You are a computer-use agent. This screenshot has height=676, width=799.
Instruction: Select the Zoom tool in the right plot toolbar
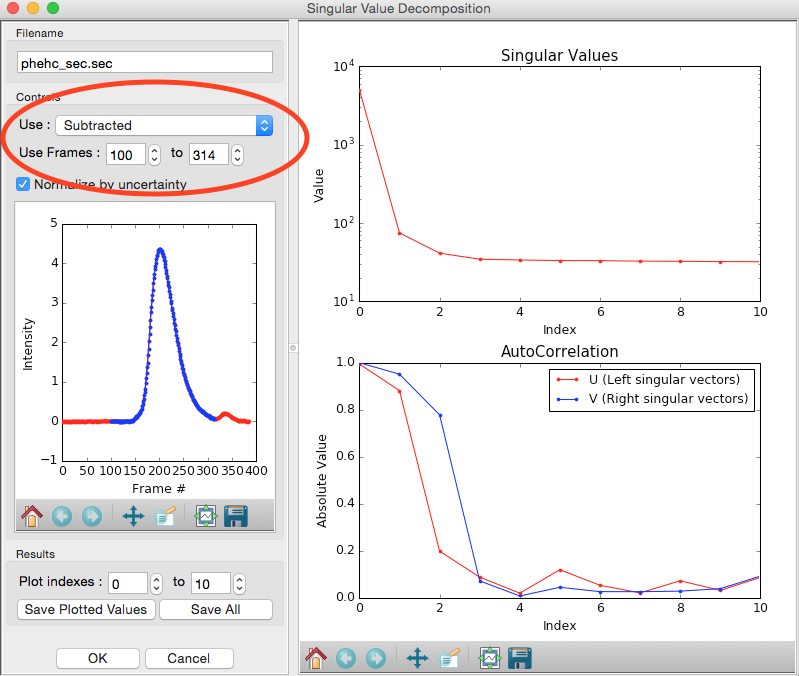click(x=449, y=658)
